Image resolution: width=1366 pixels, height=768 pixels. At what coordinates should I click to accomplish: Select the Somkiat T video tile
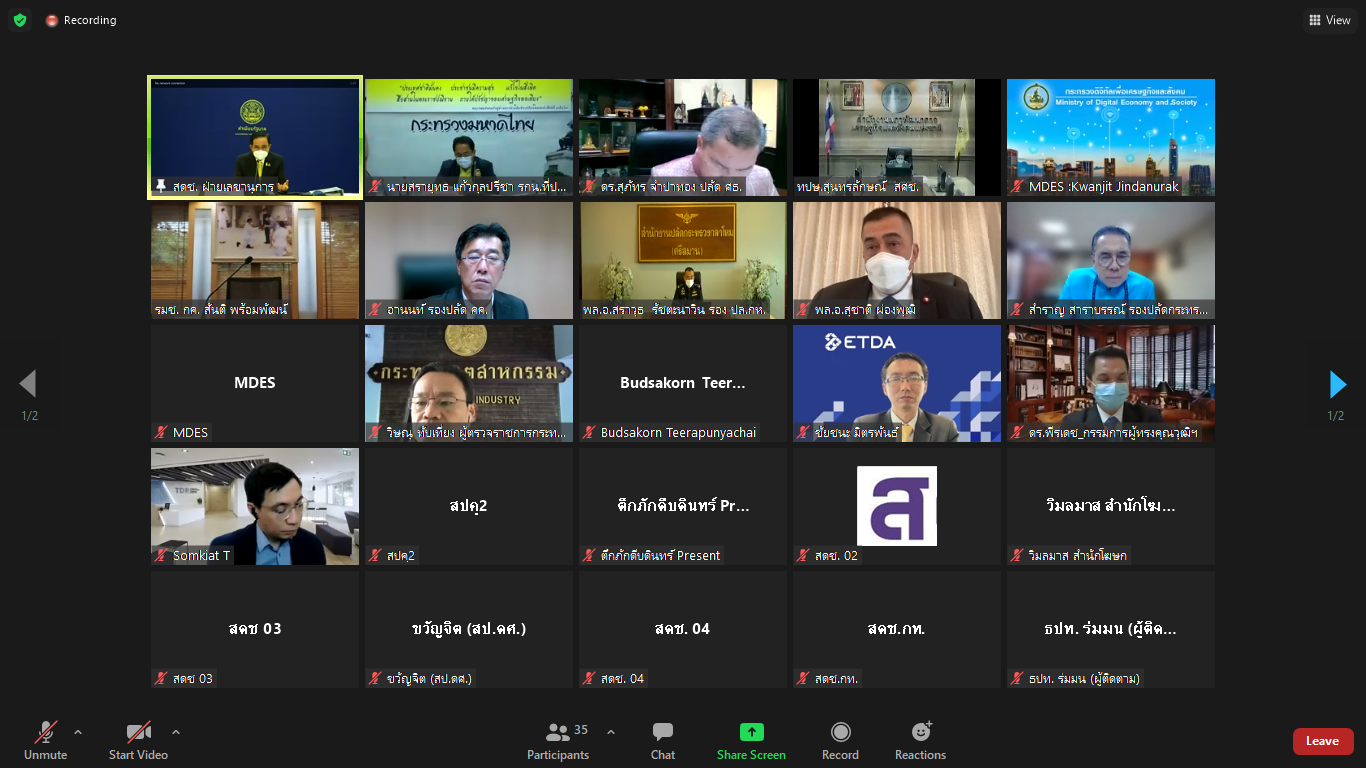coord(254,506)
